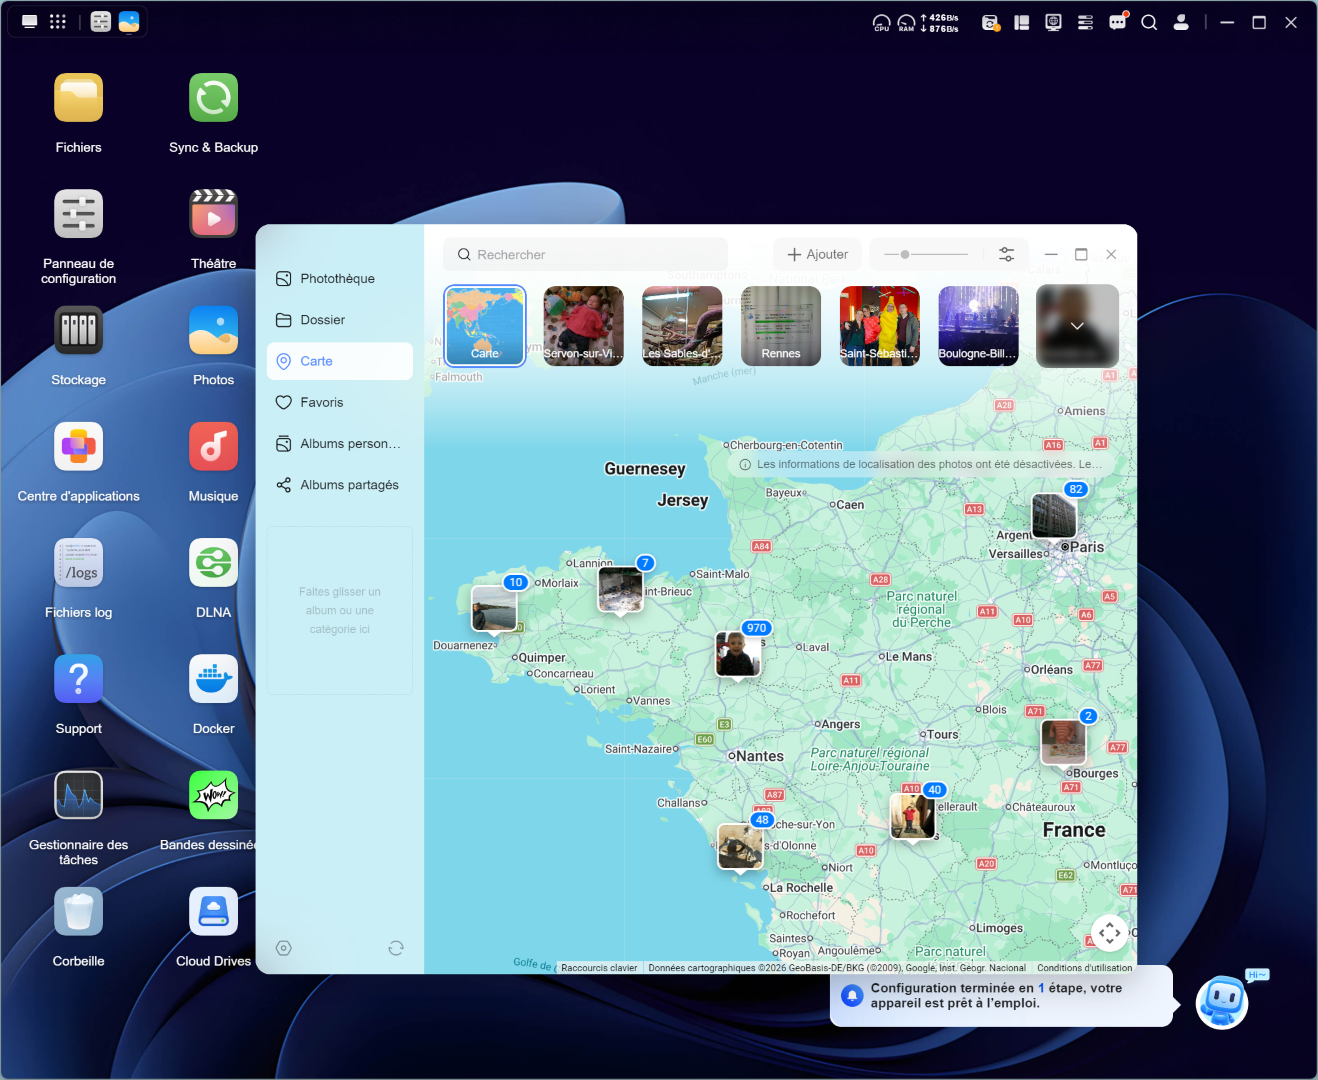The height and width of the screenshot is (1080, 1318).
Task: Go to Photothèque in the sidebar
Action: point(340,279)
